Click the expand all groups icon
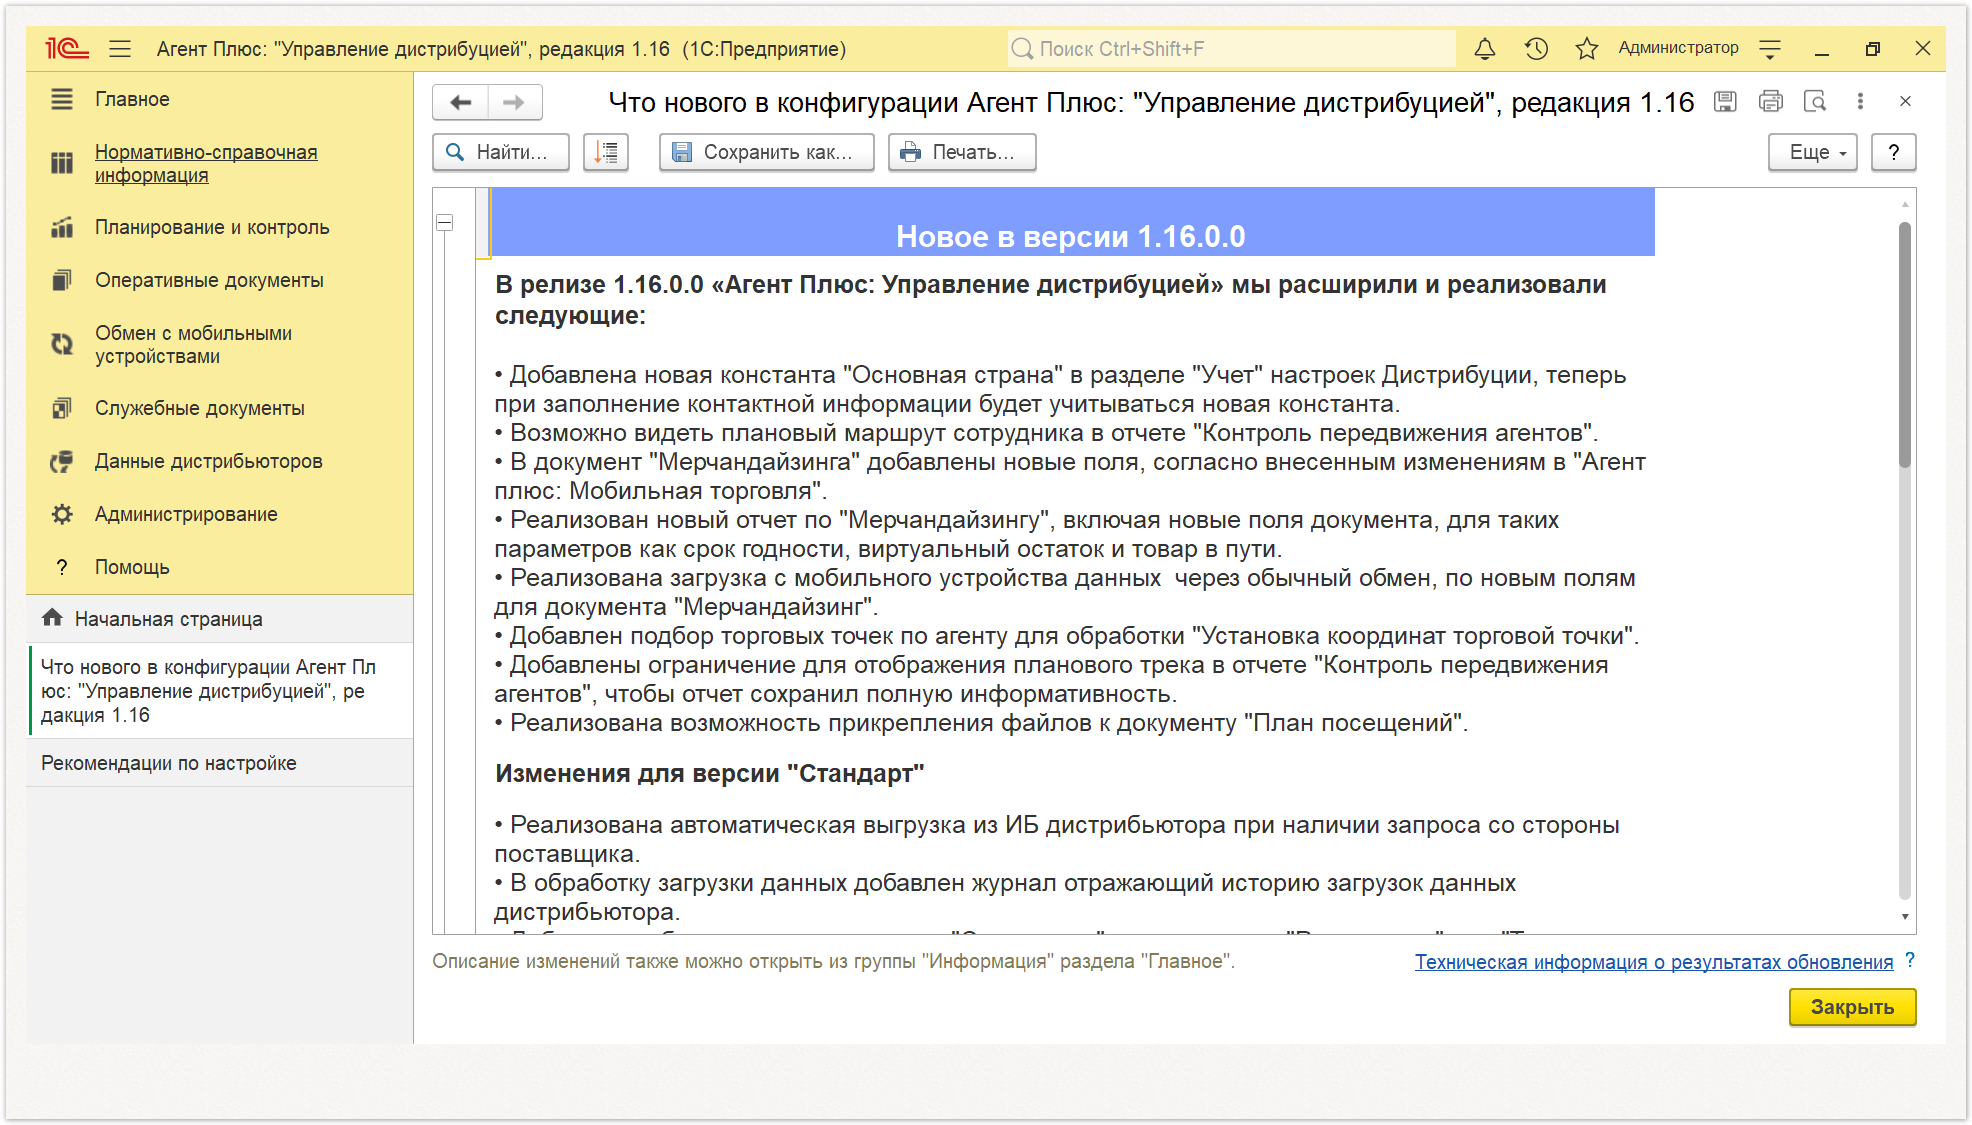This screenshot has height=1125, width=1972. [x=606, y=152]
